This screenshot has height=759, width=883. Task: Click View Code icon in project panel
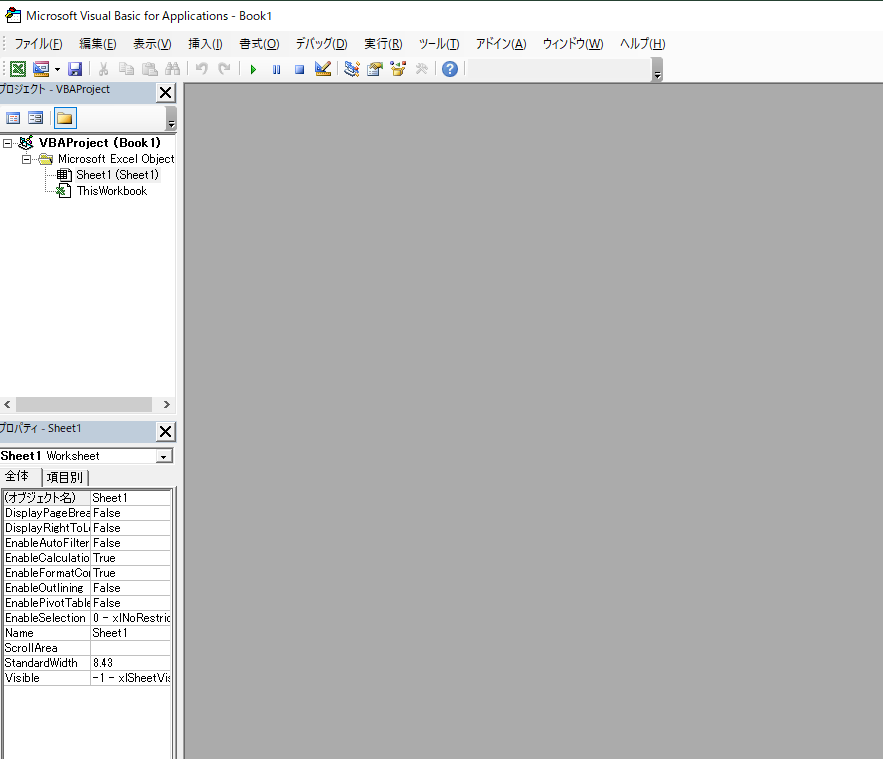point(13,118)
